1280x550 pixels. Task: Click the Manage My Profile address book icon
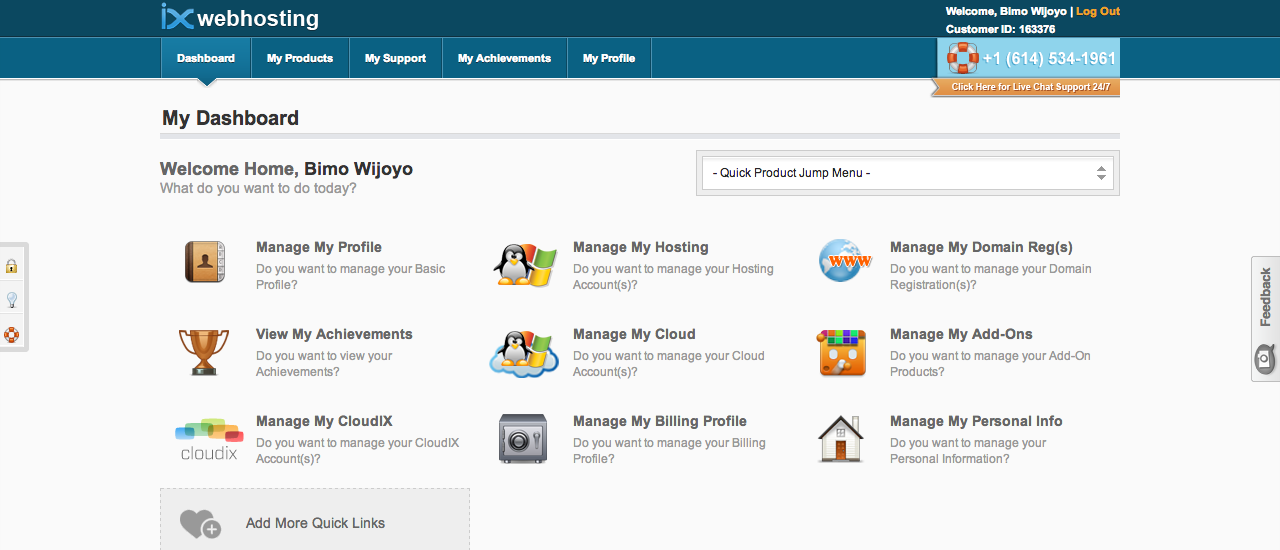point(205,264)
